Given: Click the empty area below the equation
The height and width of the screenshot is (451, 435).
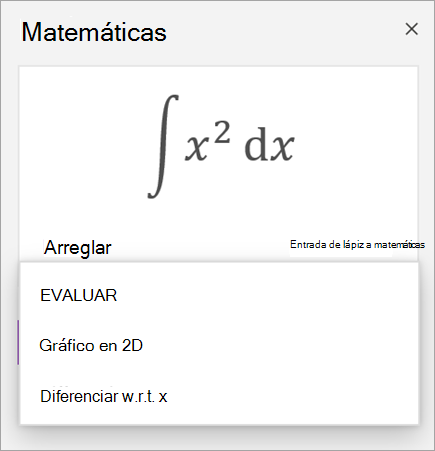Looking at the screenshot, I should tap(218, 217).
